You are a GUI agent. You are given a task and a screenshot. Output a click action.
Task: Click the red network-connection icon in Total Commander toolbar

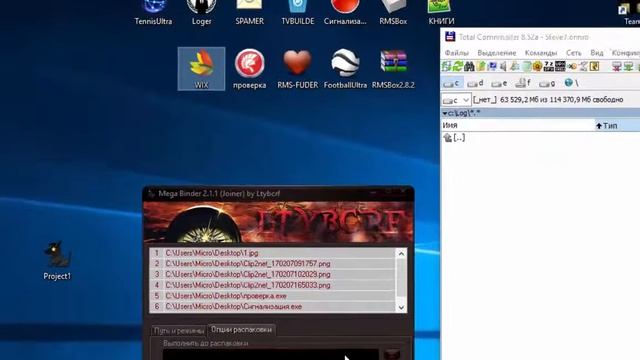pyautogui.click(x=617, y=66)
